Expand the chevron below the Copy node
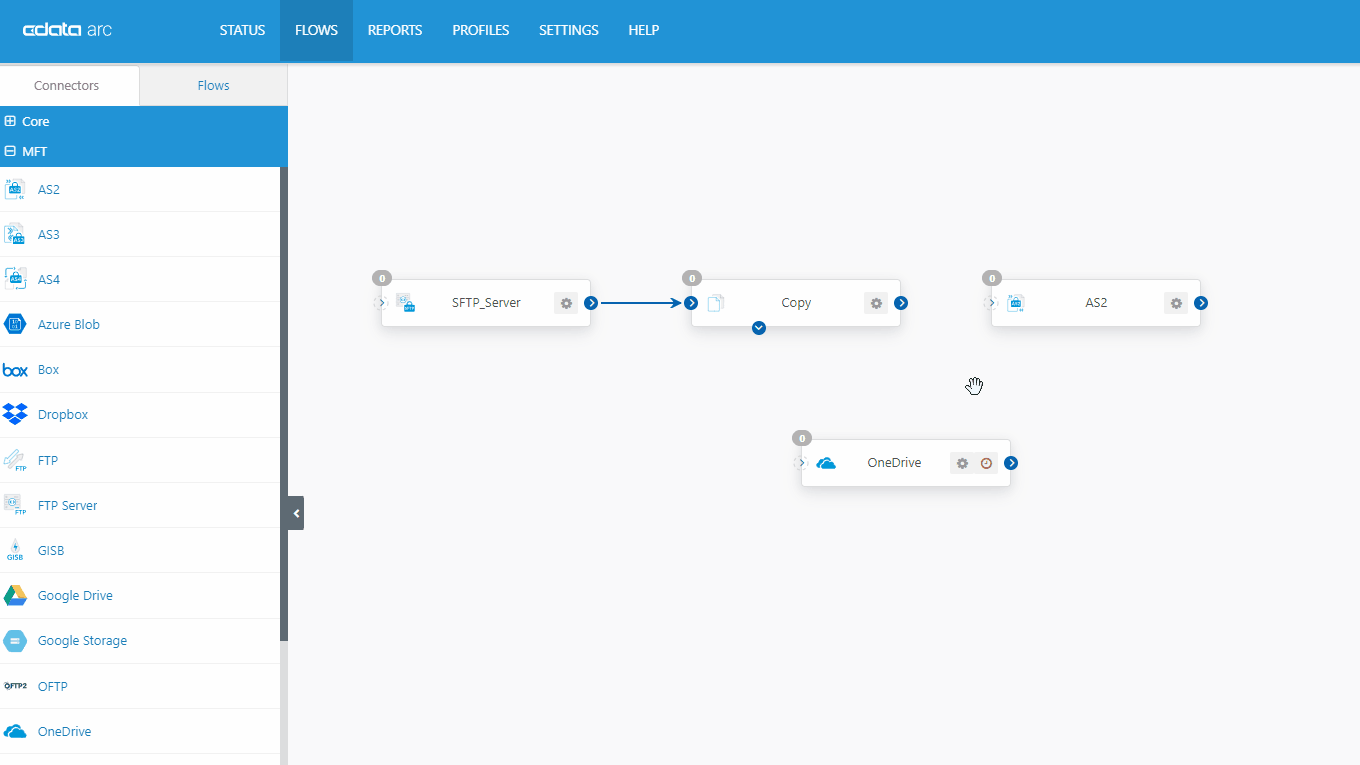 coord(758,328)
